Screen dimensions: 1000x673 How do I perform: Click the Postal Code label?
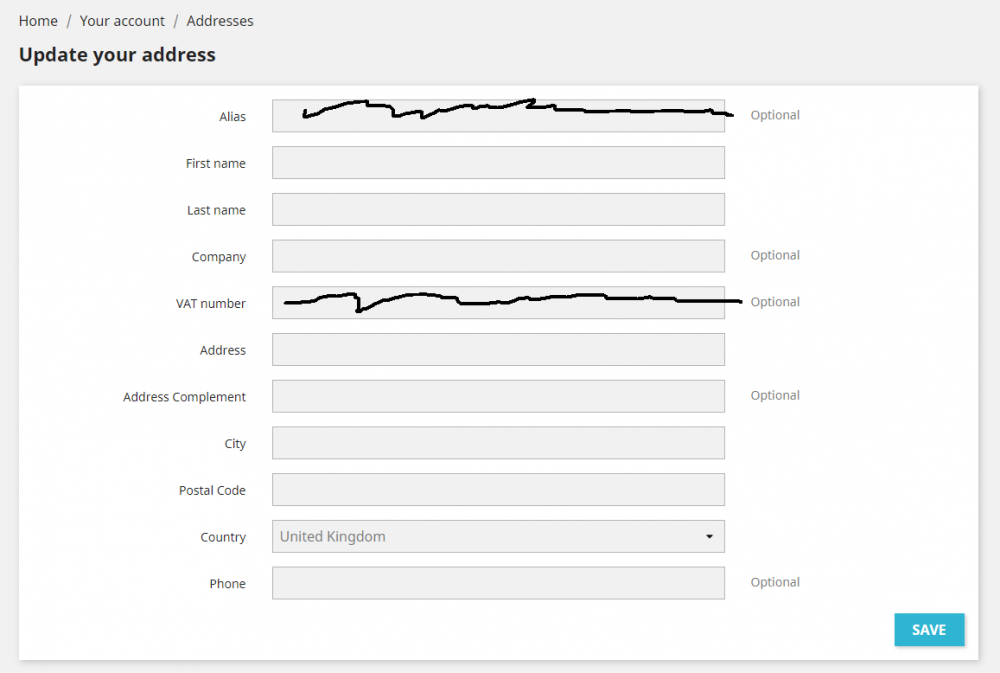212,491
